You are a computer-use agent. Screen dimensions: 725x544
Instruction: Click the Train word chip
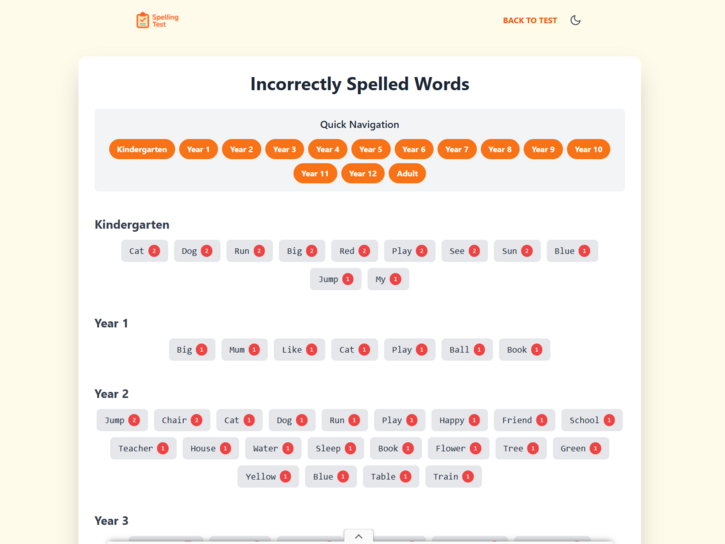(x=452, y=476)
